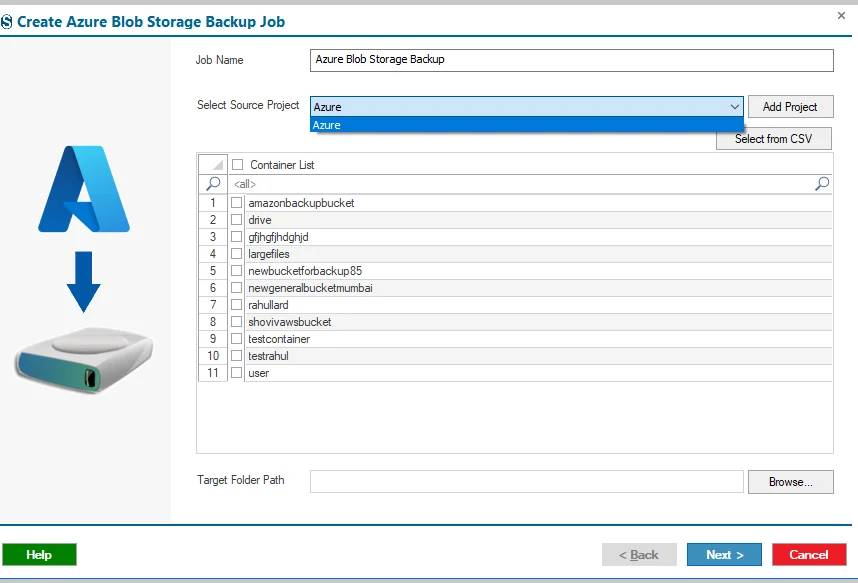Screen dimensions: 858x583
Task: Click the rahullard container name
Action: point(268,305)
